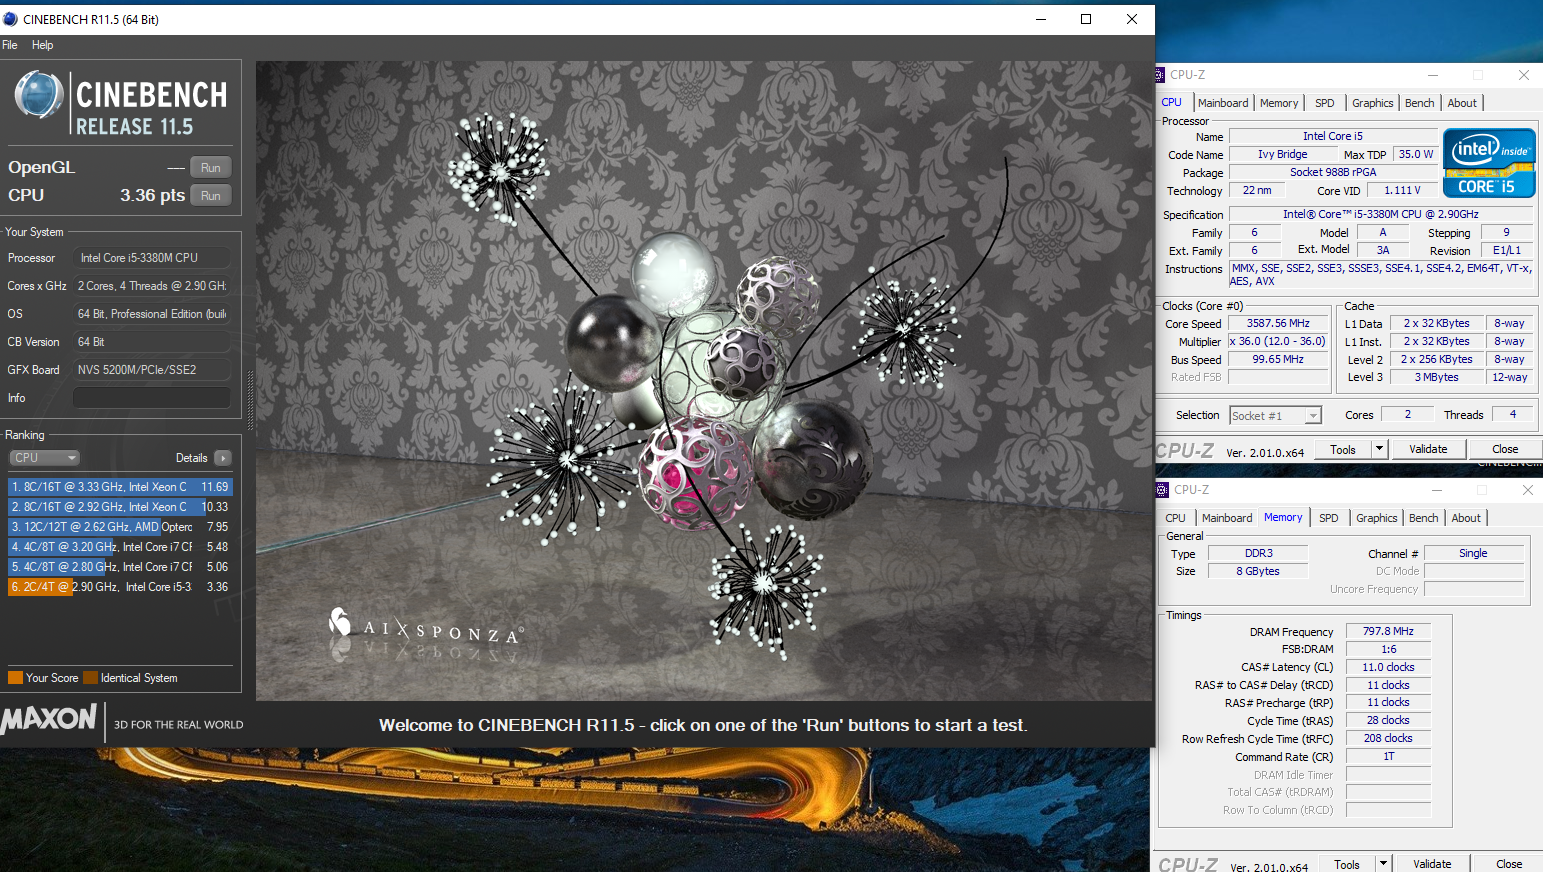Run the CPU benchmark test
This screenshot has width=1543, height=872.
tap(211, 196)
